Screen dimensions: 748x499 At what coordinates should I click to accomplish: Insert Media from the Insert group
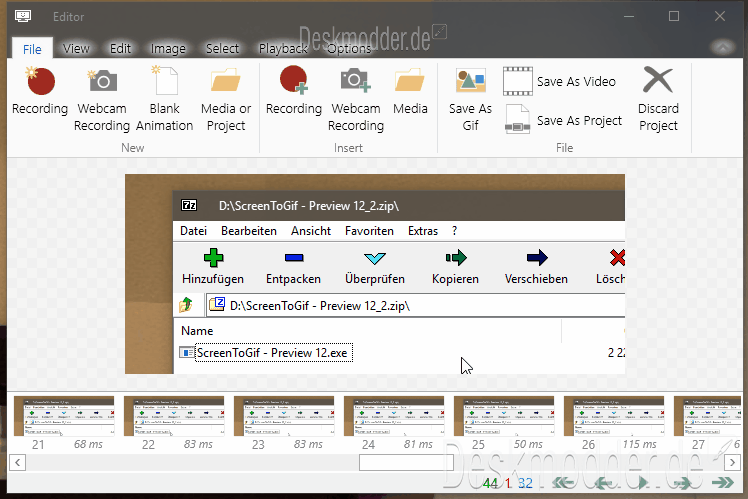[410, 91]
